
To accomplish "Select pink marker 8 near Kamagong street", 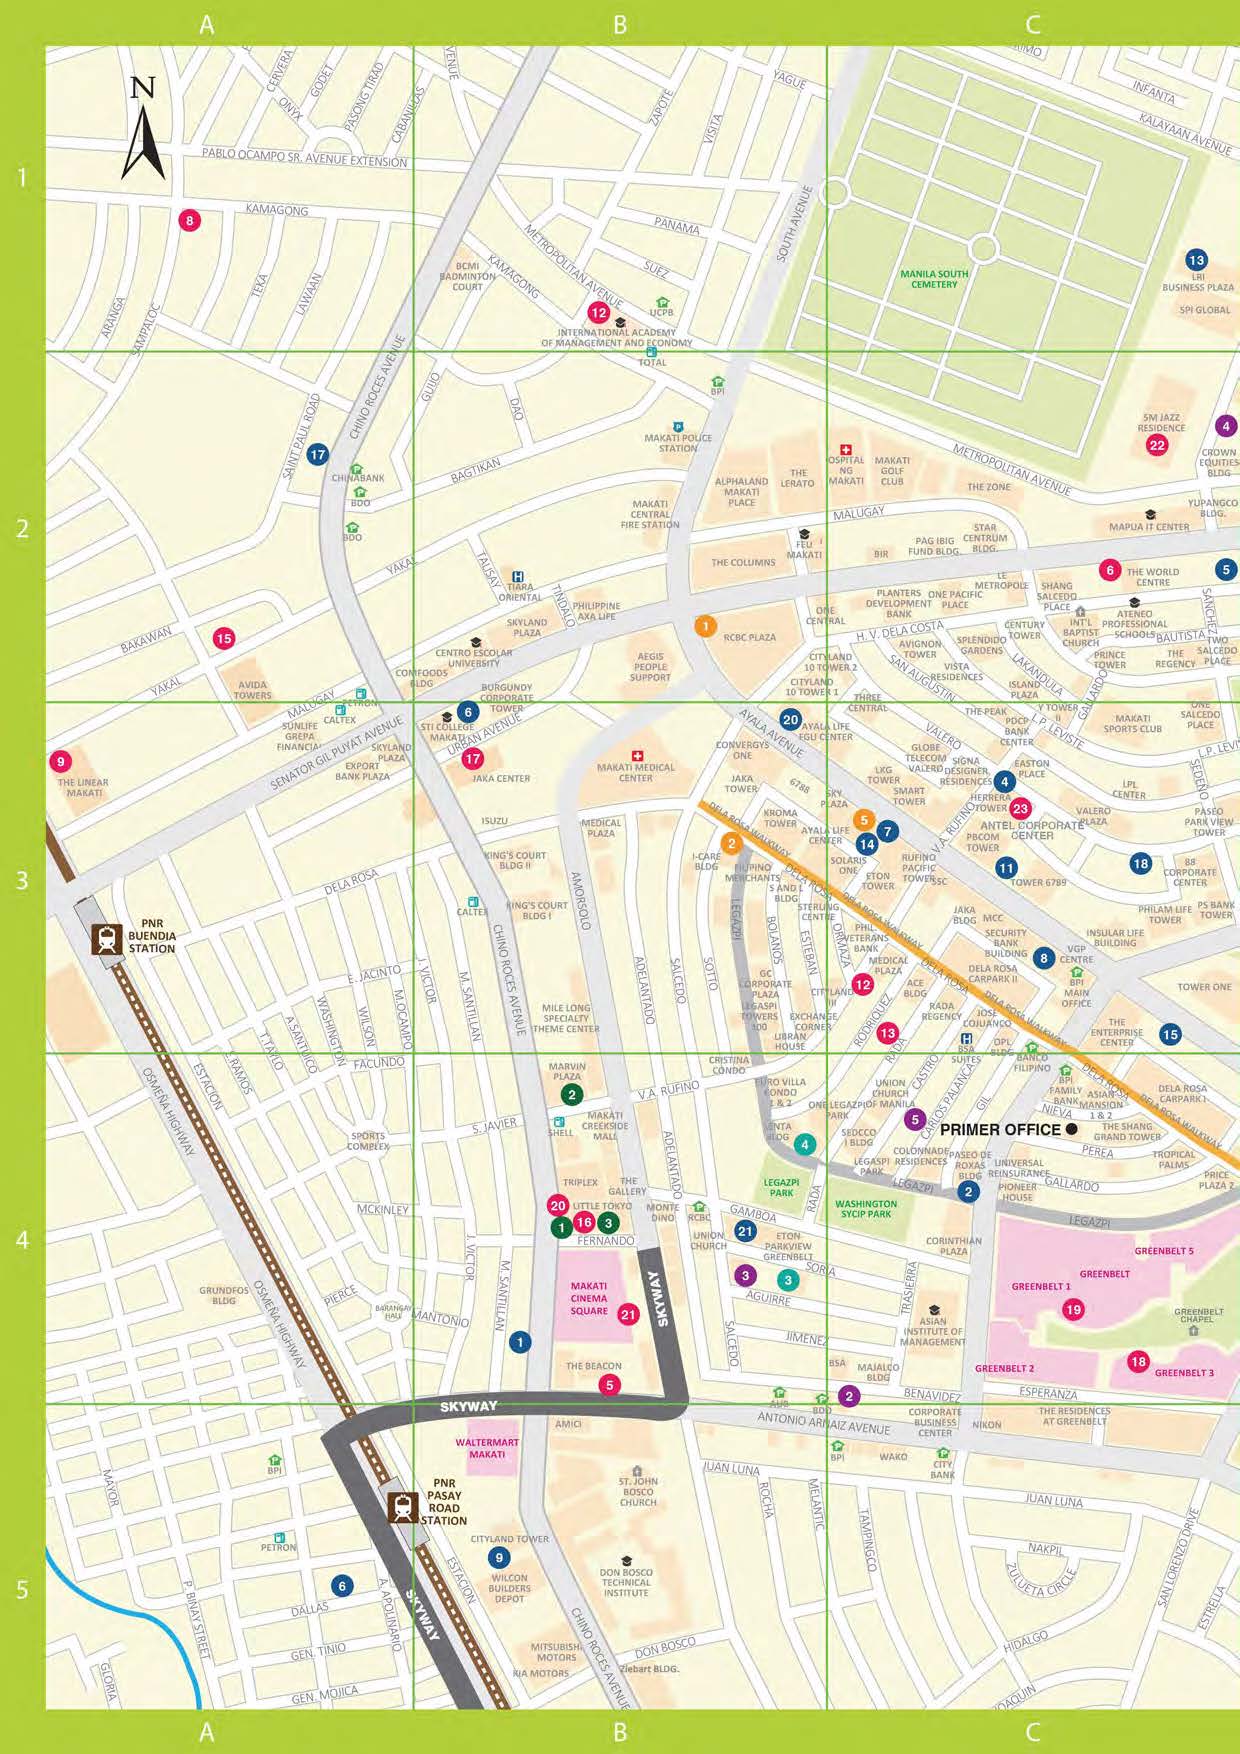I will pos(189,221).
